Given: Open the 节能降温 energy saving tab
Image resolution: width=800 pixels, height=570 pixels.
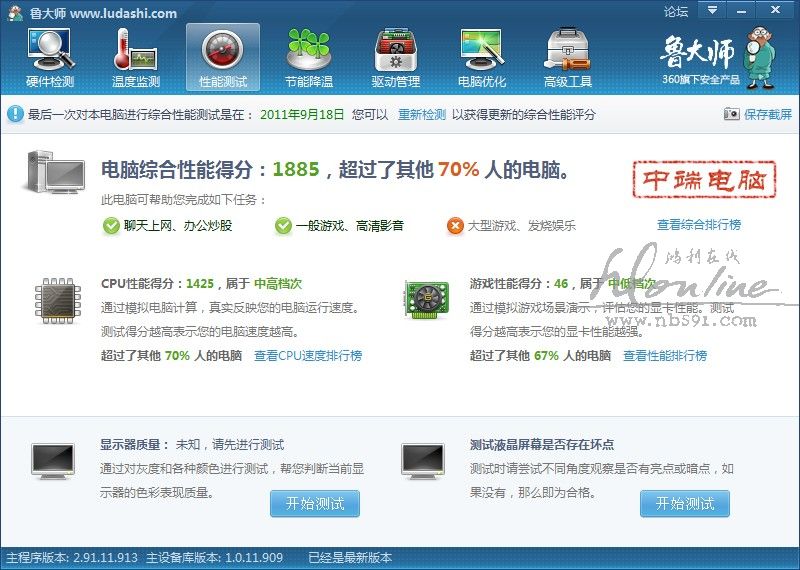Looking at the screenshot, I should [x=309, y=57].
